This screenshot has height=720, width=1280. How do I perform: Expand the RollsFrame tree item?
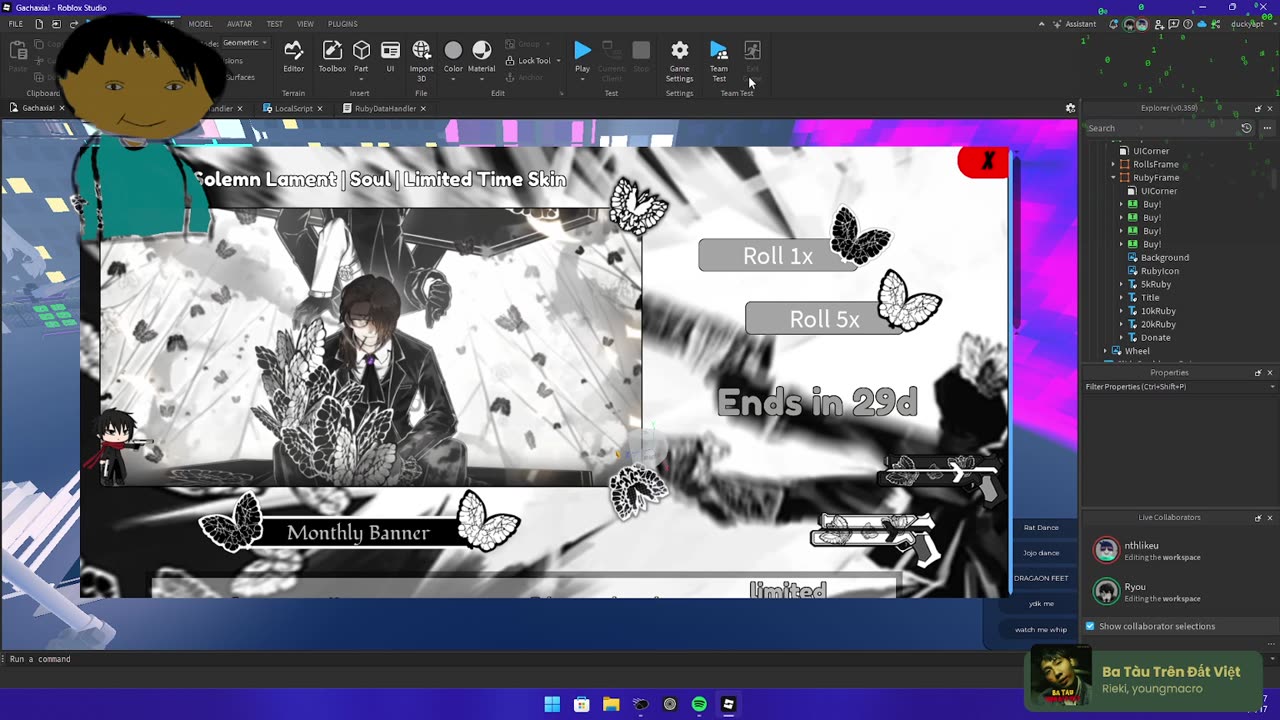click(x=1113, y=164)
